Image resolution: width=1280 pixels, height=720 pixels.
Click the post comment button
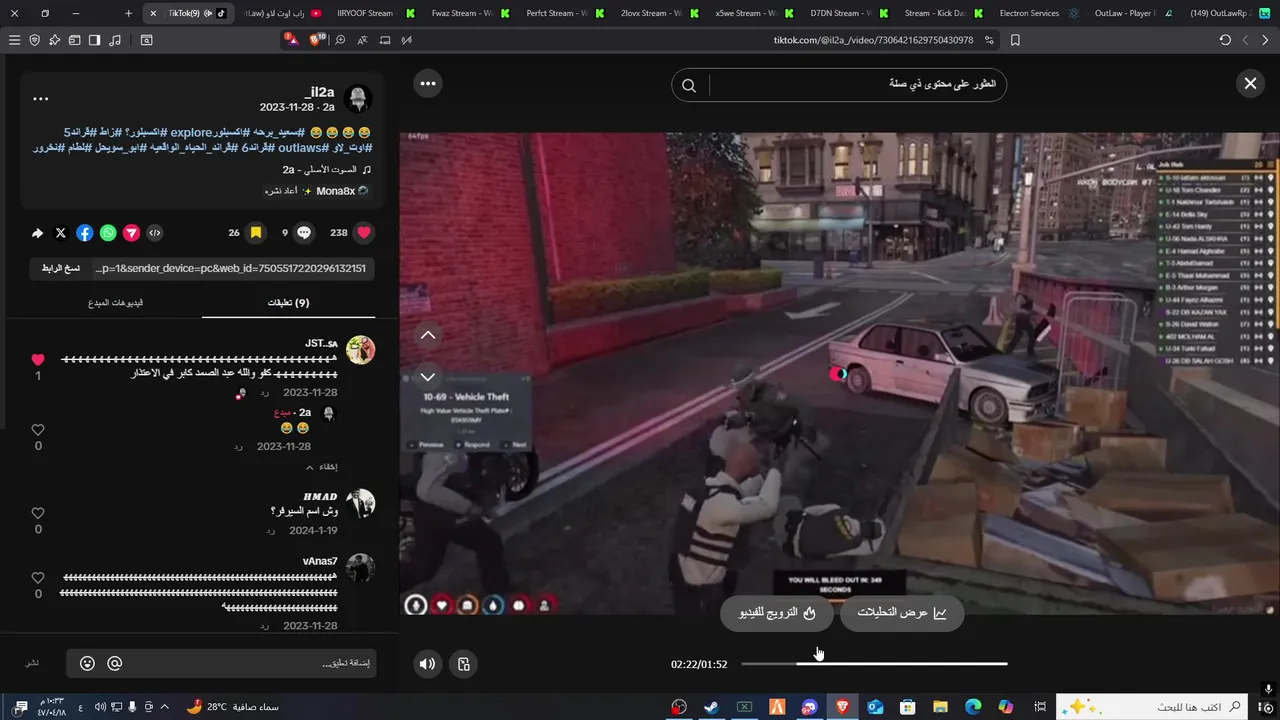[x=33, y=663]
